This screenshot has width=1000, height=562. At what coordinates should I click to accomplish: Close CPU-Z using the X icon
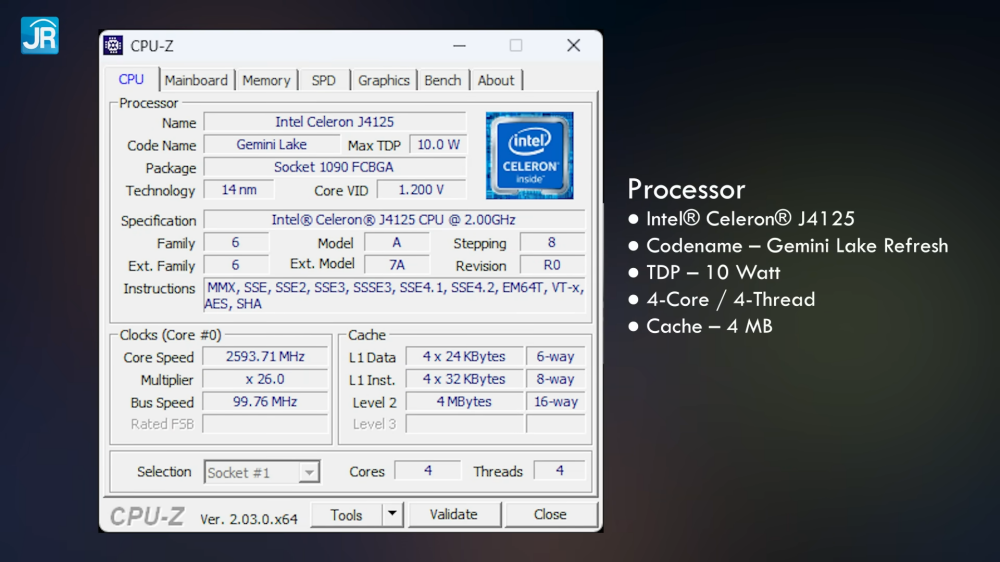573,46
